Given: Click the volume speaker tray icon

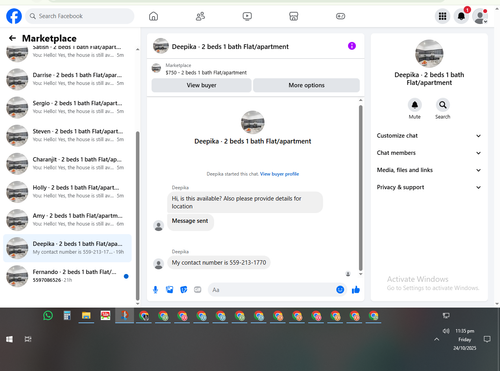Looking at the screenshot, I should pyautogui.click(x=446, y=331).
